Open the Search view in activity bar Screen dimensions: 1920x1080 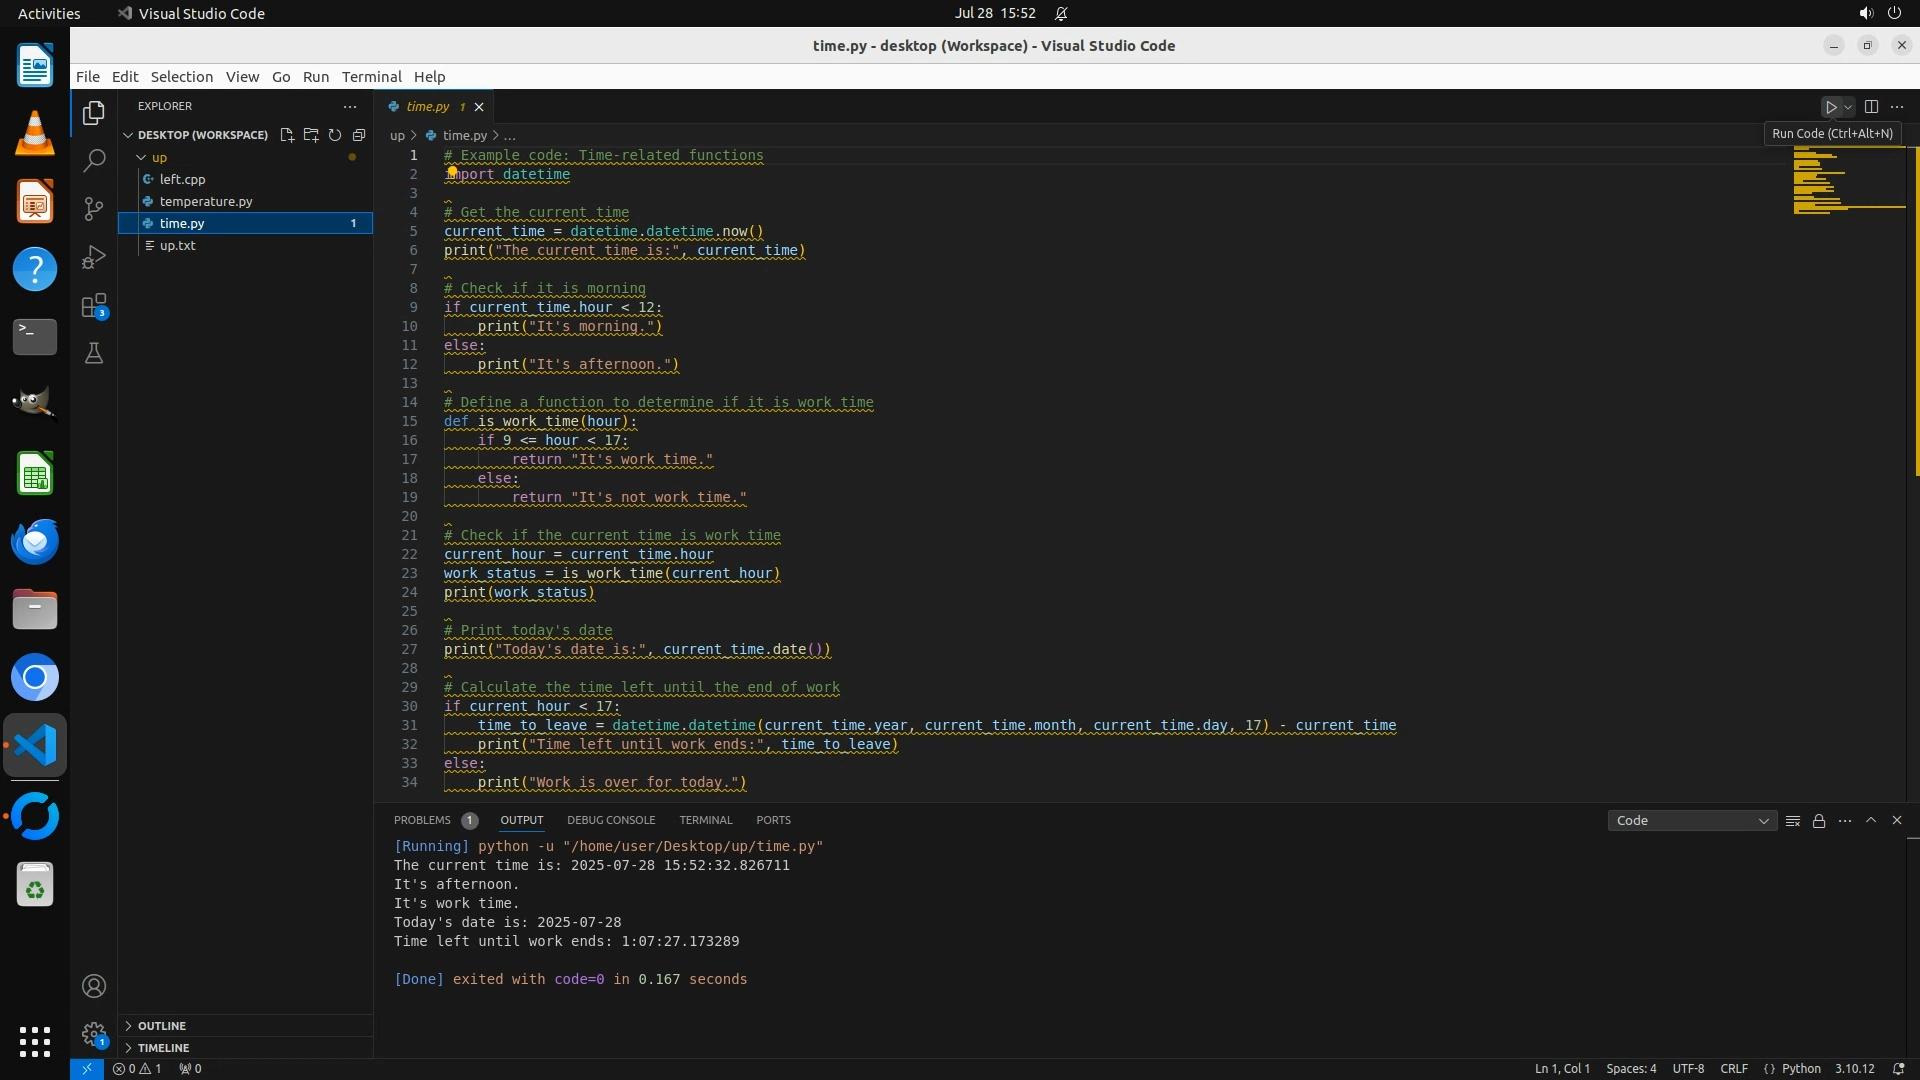click(94, 160)
